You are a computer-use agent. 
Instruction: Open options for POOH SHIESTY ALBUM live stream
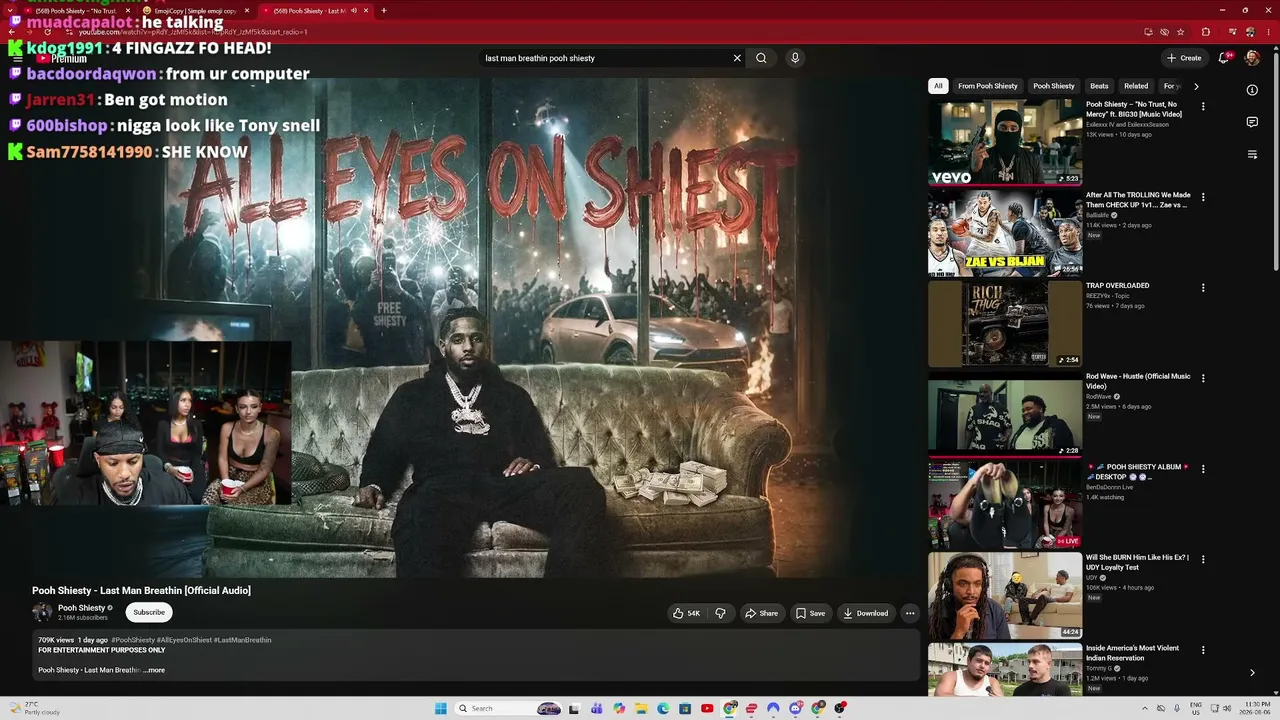tap(1203, 469)
